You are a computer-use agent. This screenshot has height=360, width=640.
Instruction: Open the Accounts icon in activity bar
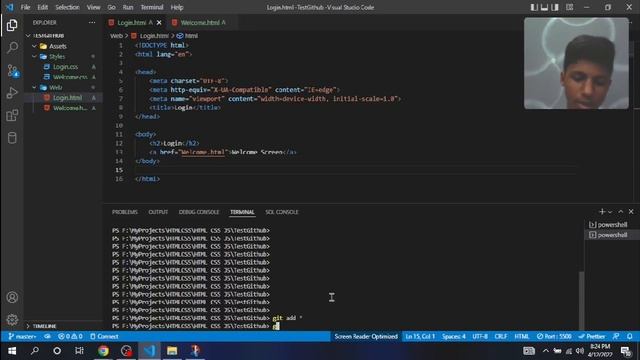pyautogui.click(x=12, y=297)
